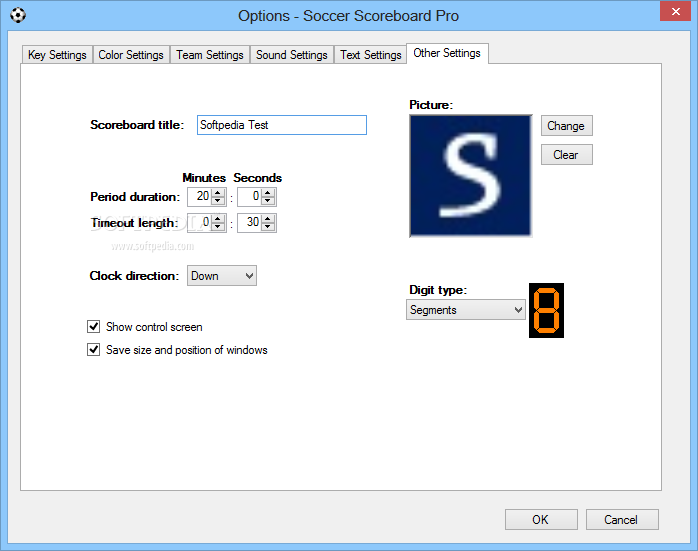The image size is (698, 551).
Task: Increase Period duration minutes with up arrow
Action: click(218, 193)
